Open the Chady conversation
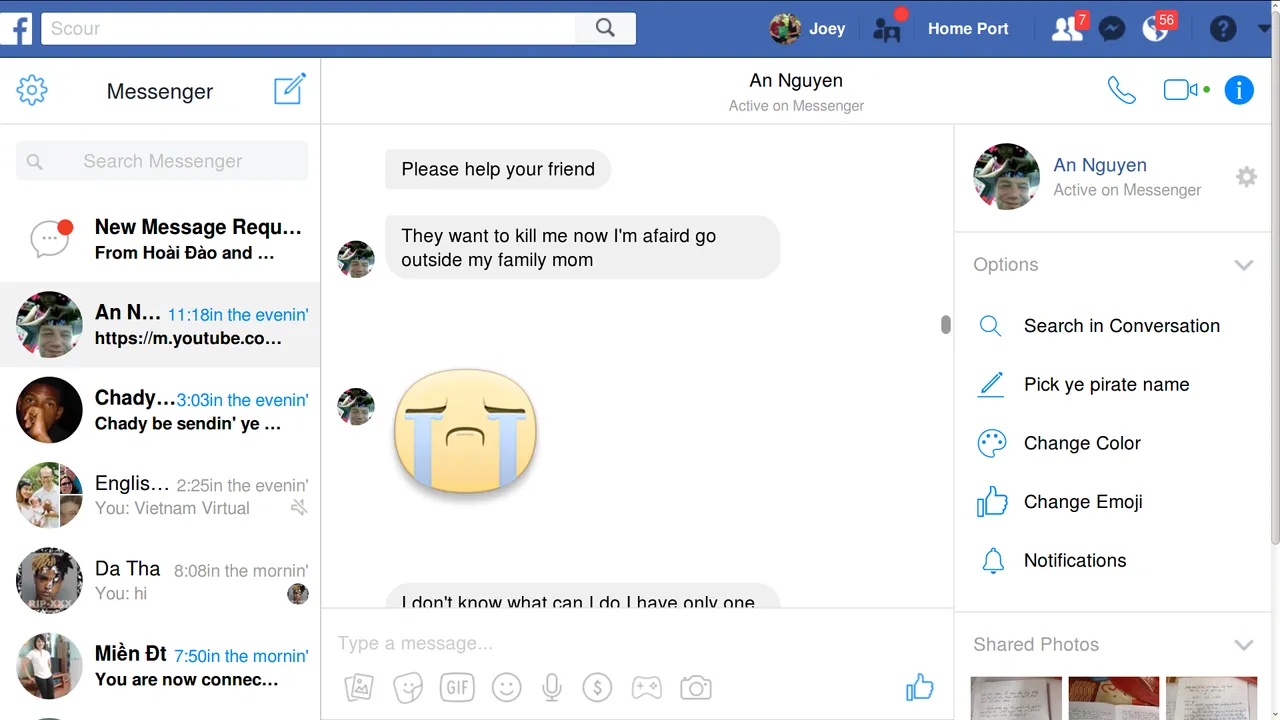Screen dimensions: 1280x720 click(x=160, y=410)
